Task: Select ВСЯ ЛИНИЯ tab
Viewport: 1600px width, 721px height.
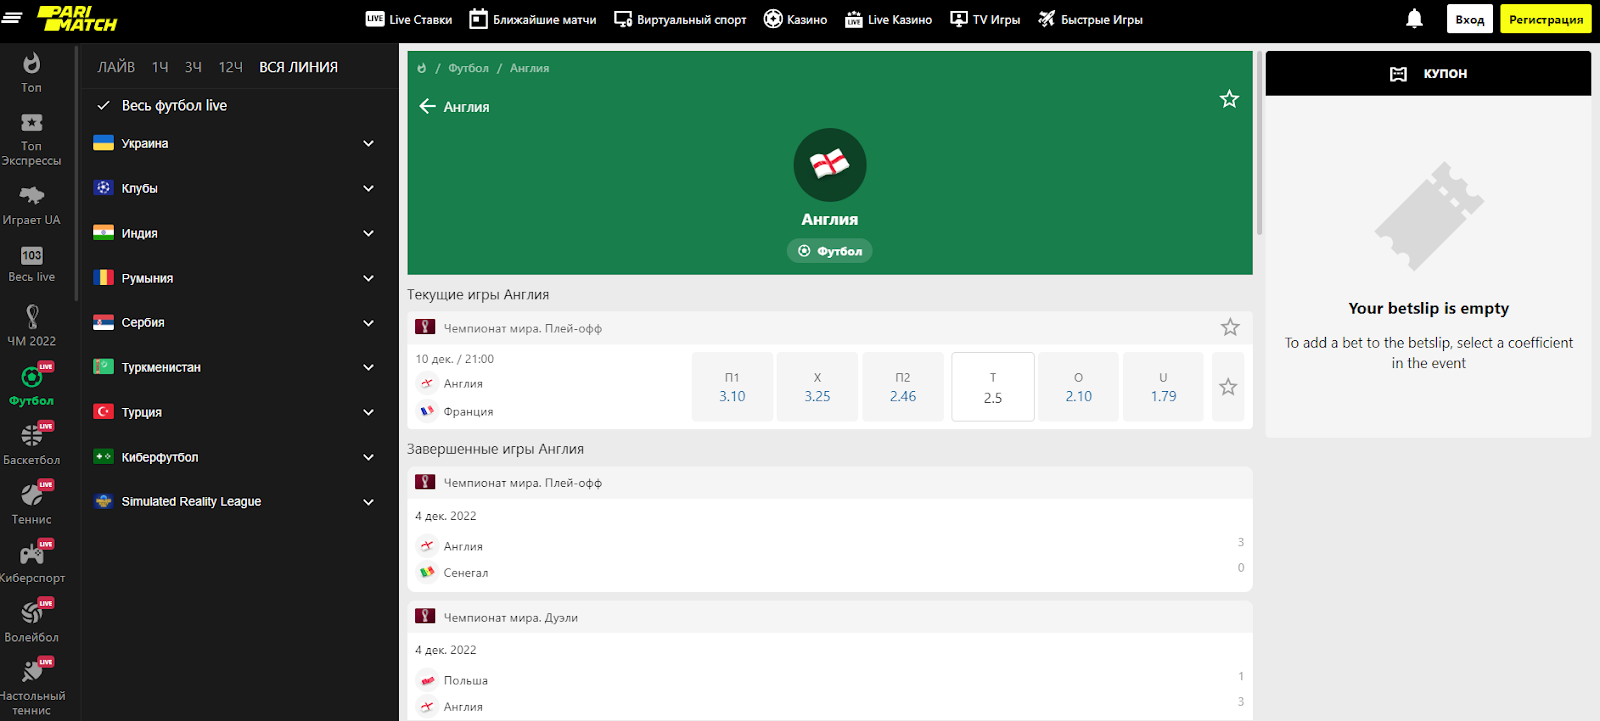Action: 298,67
